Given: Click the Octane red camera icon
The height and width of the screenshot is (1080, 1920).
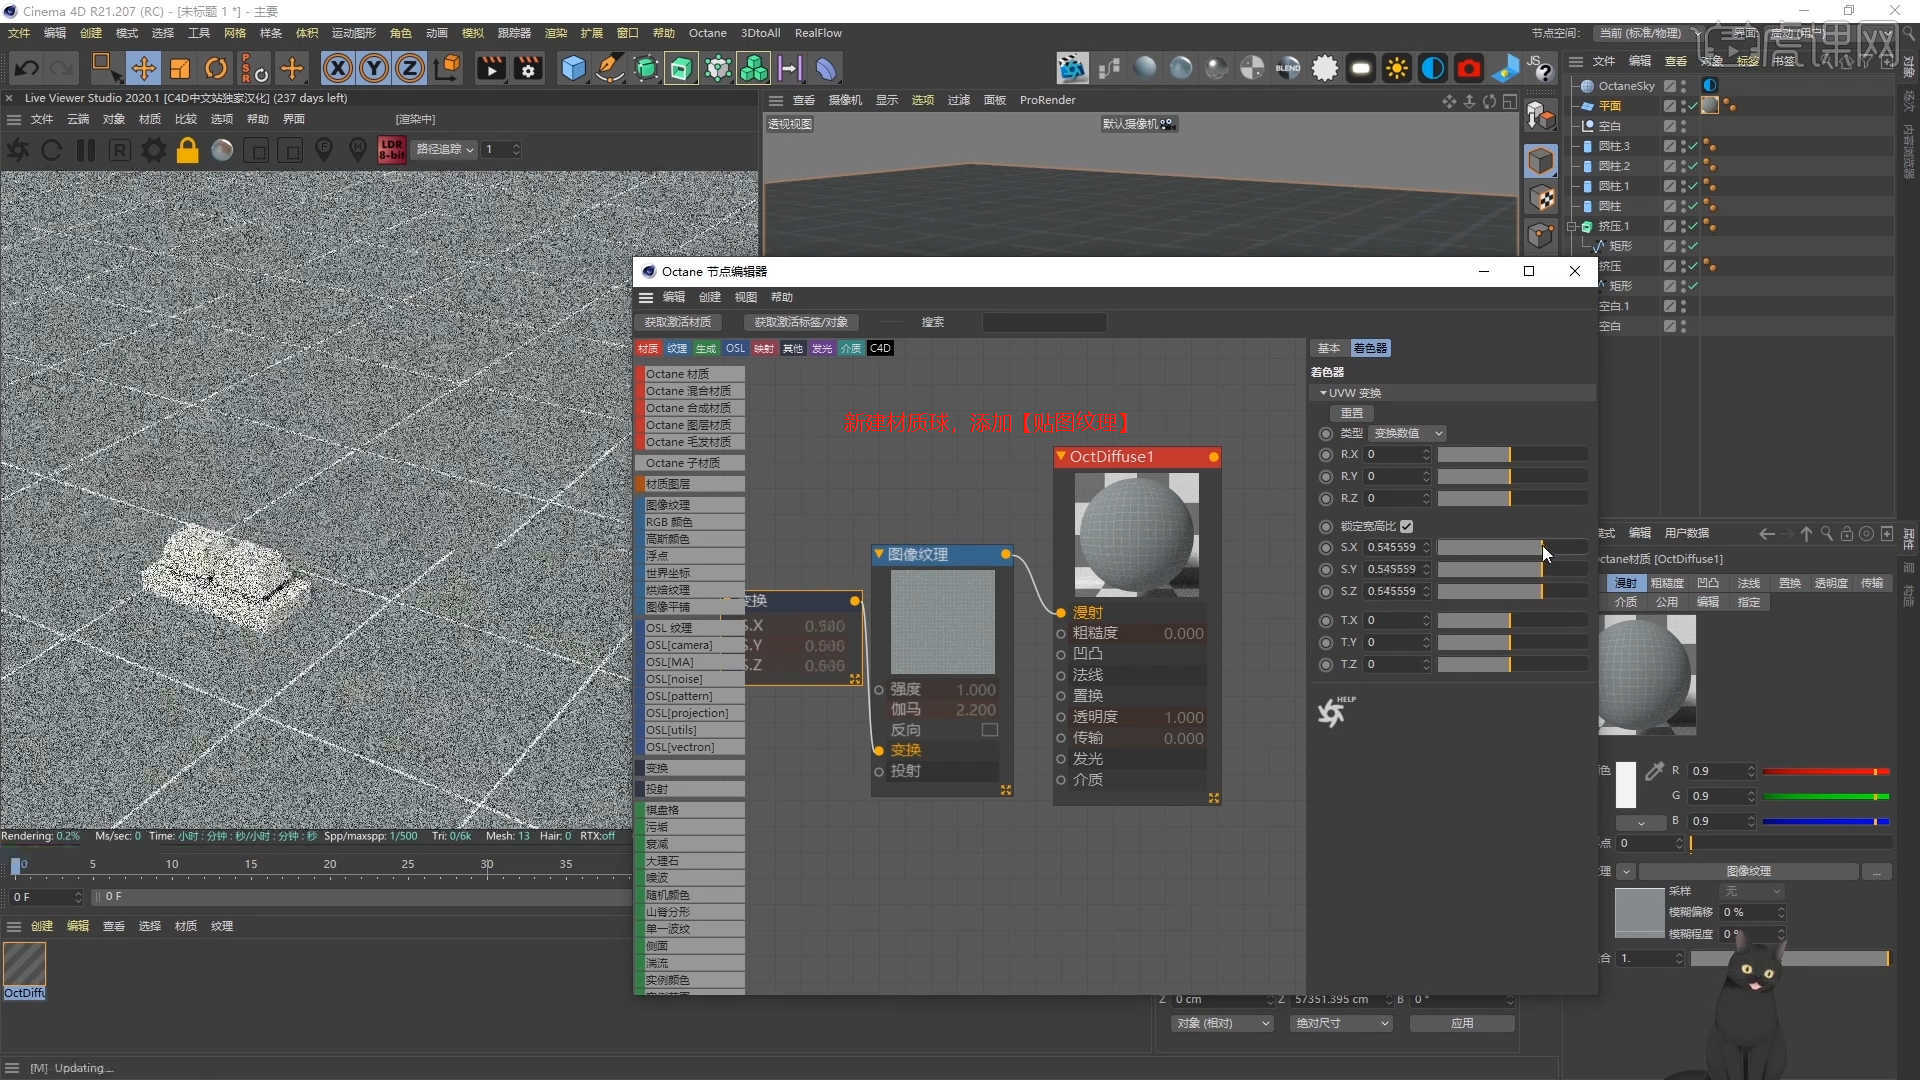Looking at the screenshot, I should pos(1468,68).
